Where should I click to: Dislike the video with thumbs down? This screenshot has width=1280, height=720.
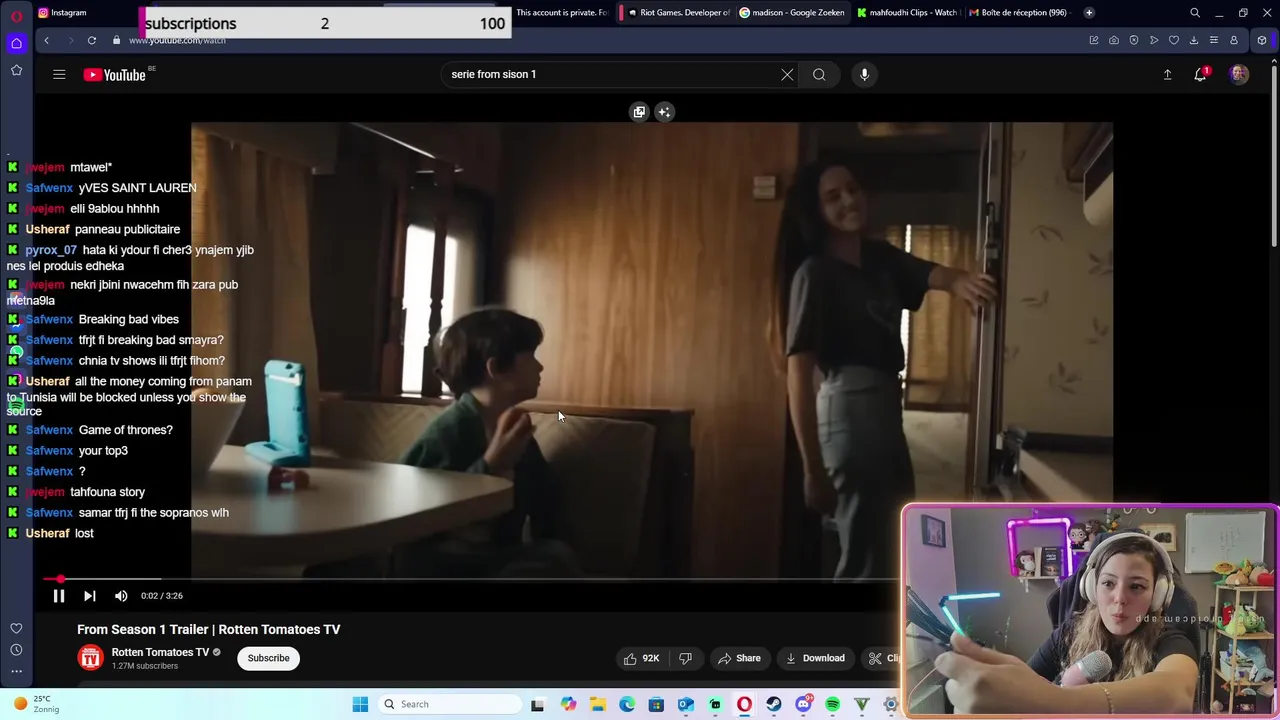pos(685,658)
